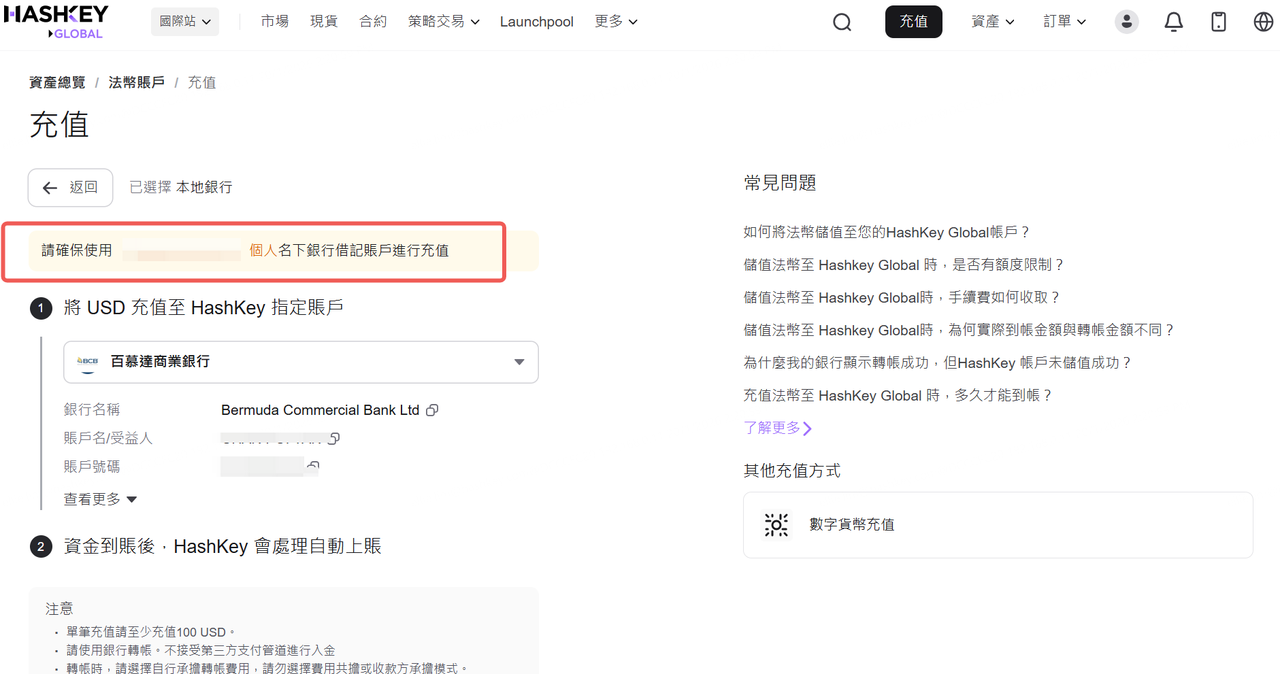Open the 資產 dropdown menu

(x=992, y=21)
